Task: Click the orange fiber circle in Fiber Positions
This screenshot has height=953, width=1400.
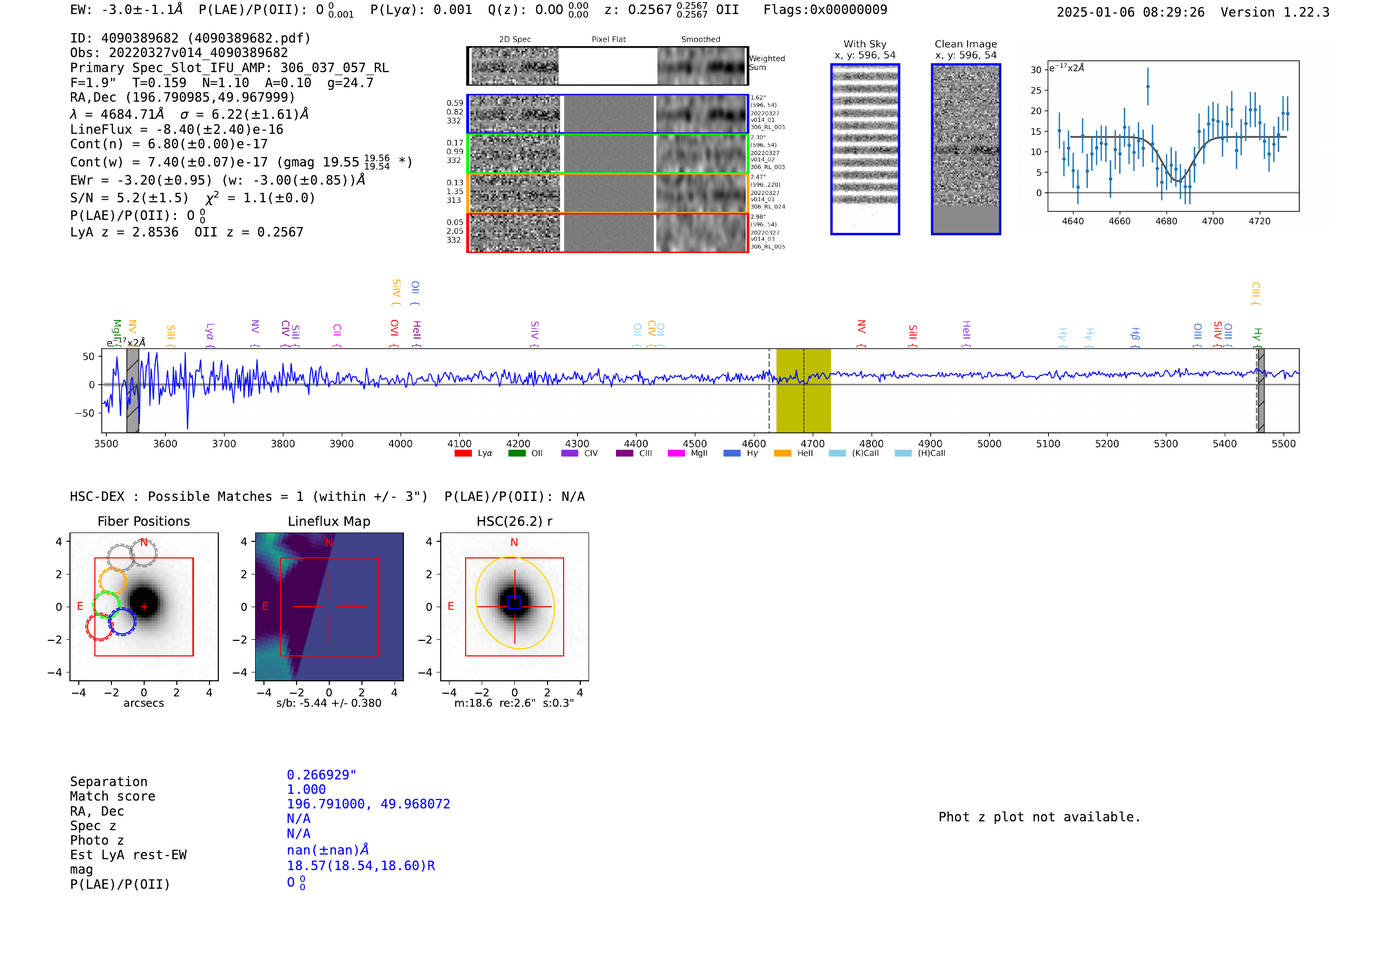Action: point(113,581)
